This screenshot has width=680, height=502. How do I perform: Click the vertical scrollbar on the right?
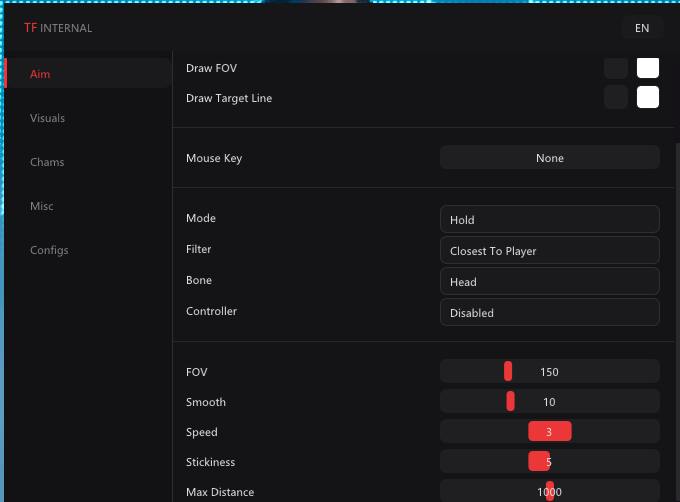677,323
